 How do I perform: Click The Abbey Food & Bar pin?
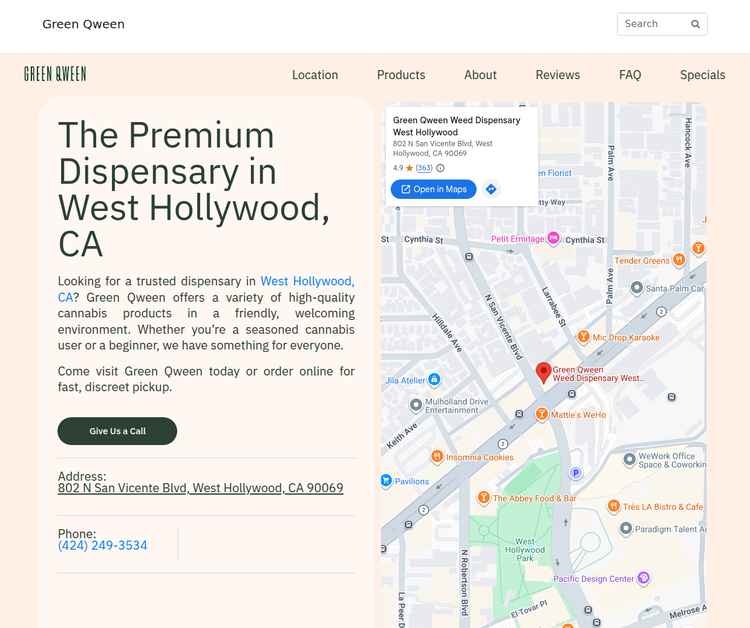click(484, 497)
